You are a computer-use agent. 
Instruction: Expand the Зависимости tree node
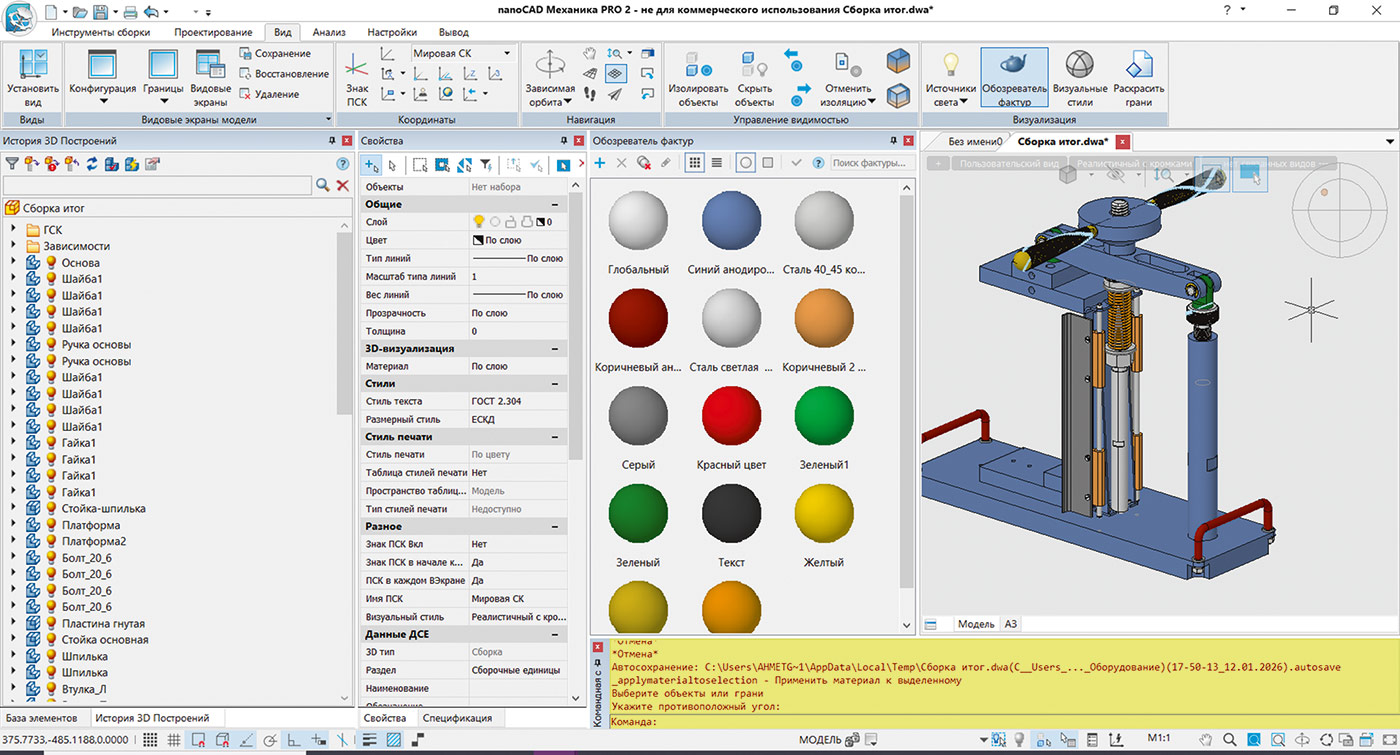tap(13, 246)
